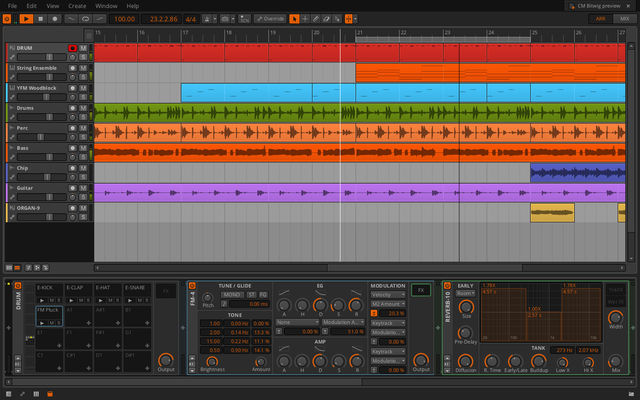Screen dimensions: 640x400
Task: Mute the Drums audio track
Action: tap(83, 108)
